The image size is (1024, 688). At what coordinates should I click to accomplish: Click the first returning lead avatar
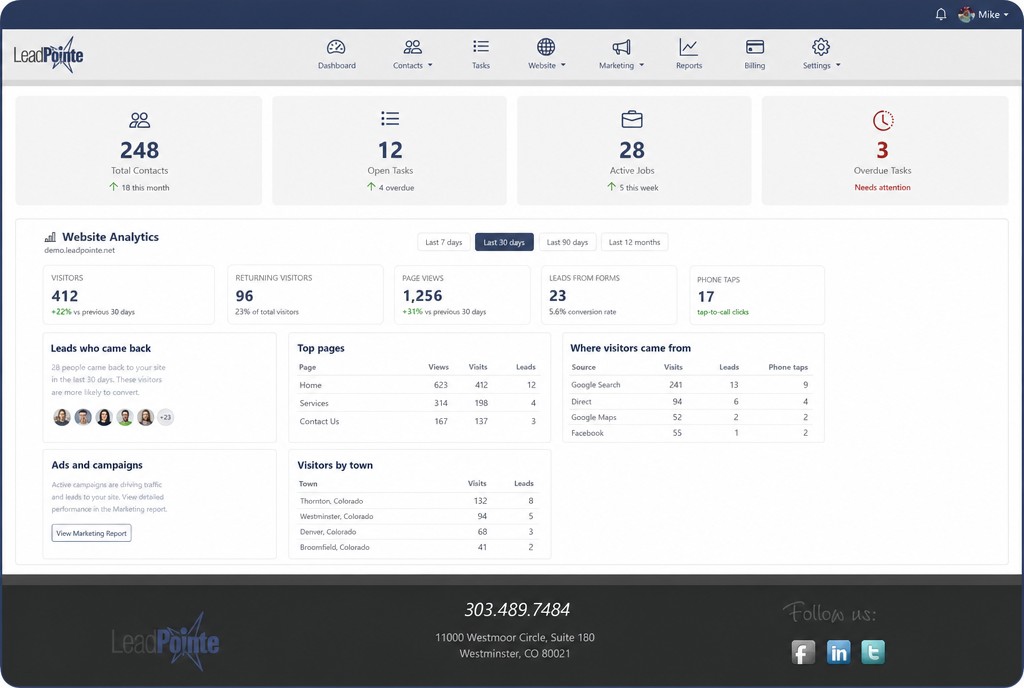(x=62, y=417)
